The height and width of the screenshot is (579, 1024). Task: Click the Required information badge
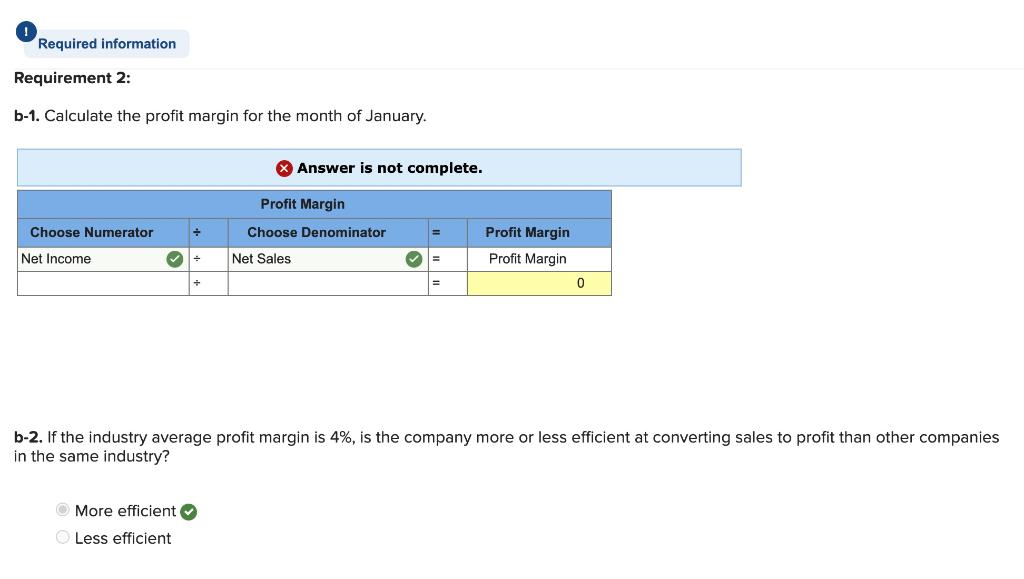coord(106,43)
